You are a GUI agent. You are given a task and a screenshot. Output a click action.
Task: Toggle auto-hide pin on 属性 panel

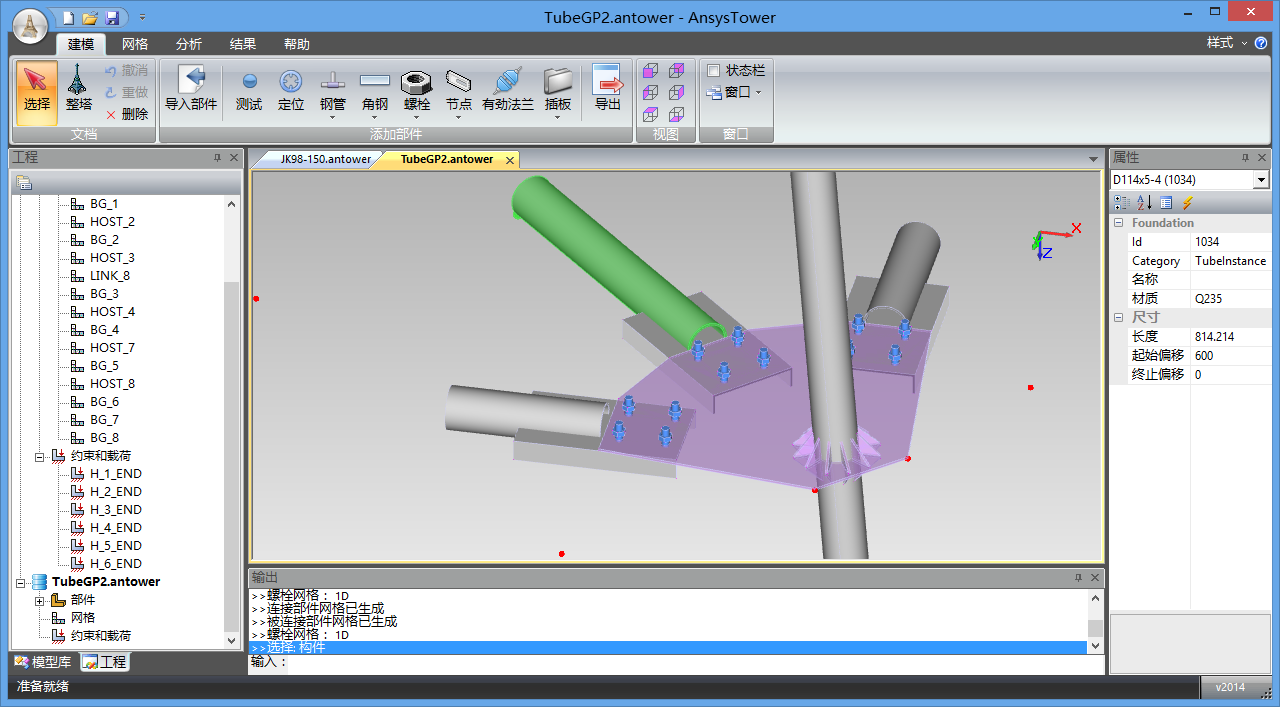1246,158
